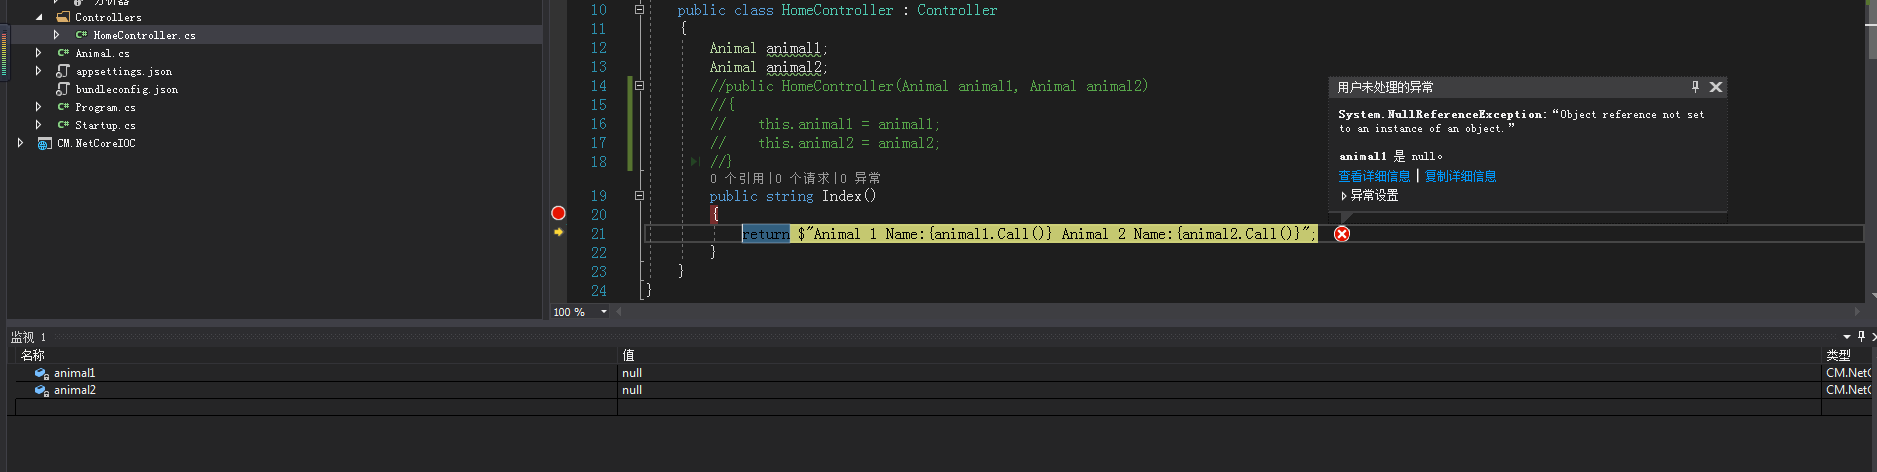Open Startup.cs from the solution tree
The height and width of the screenshot is (472, 1877).
(x=105, y=126)
